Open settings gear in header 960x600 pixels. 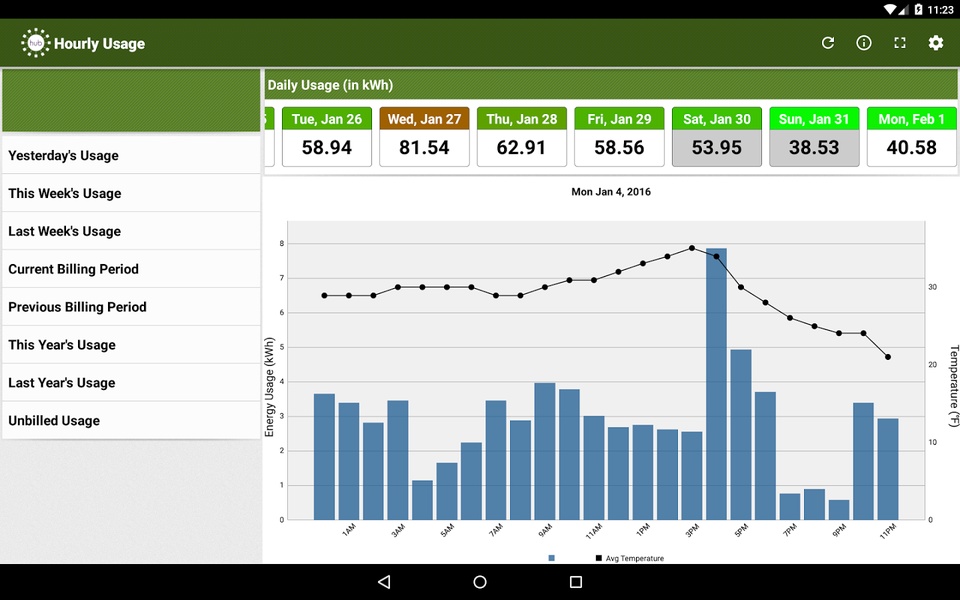point(936,43)
